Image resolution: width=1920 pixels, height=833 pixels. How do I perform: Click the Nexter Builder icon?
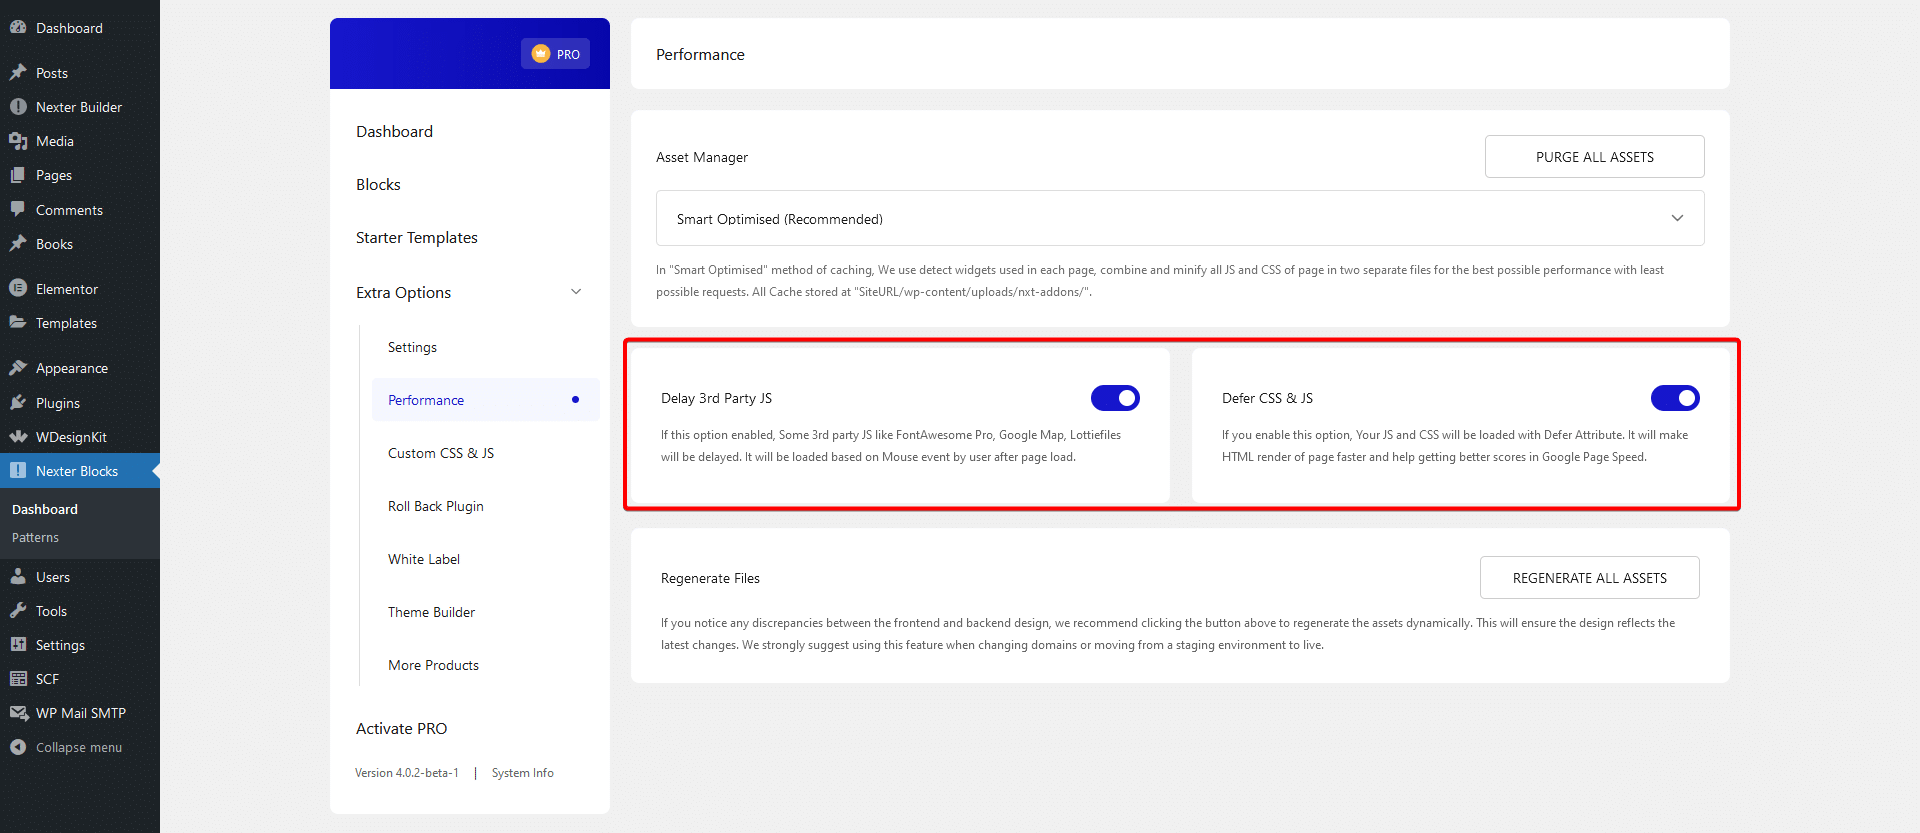tap(18, 107)
